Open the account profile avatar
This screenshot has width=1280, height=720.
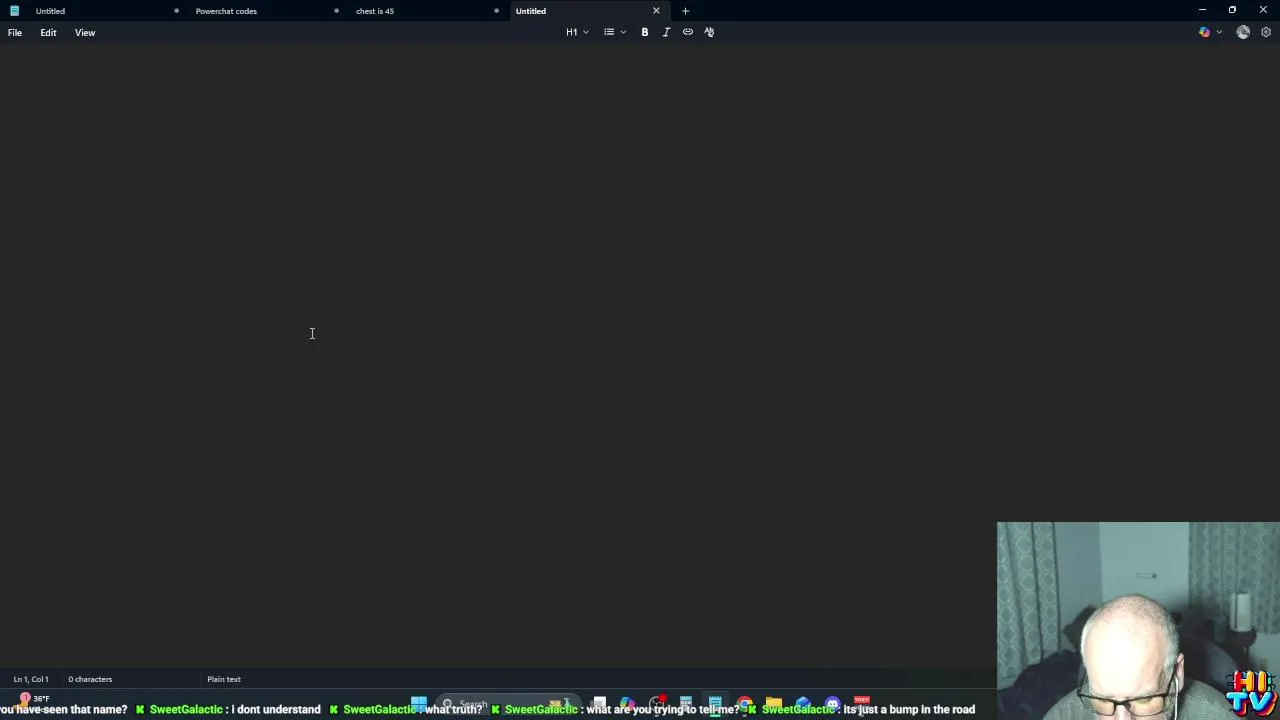tap(1243, 32)
